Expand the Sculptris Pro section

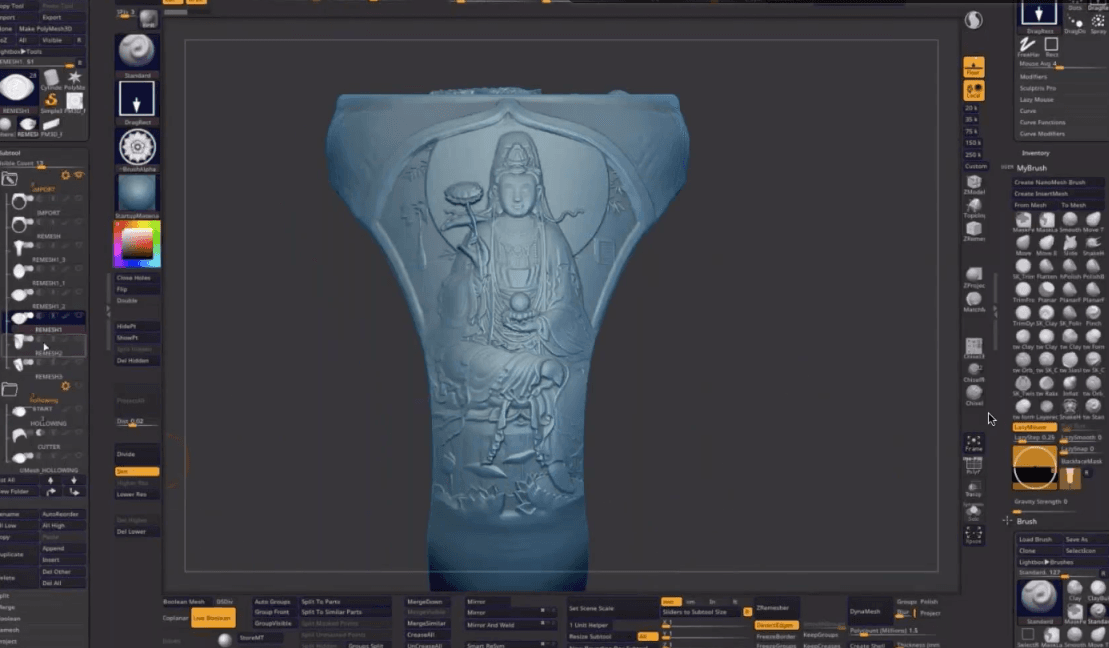[x=1038, y=88]
